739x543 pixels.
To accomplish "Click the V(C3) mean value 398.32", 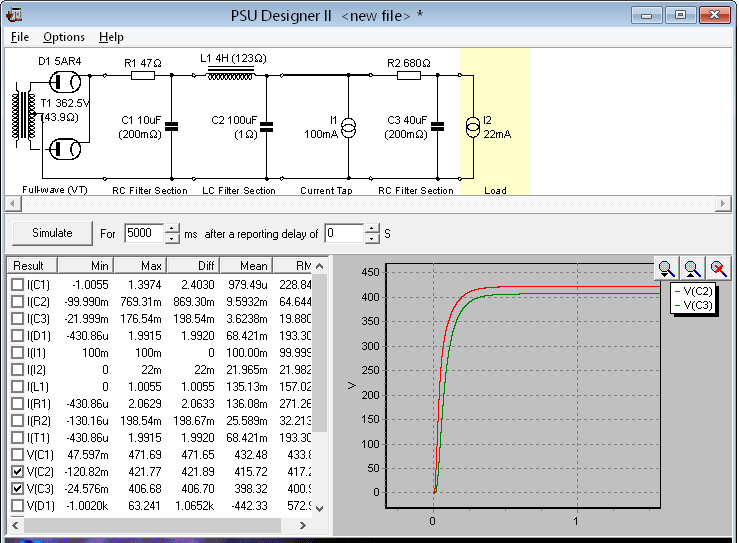I will [x=251, y=489].
